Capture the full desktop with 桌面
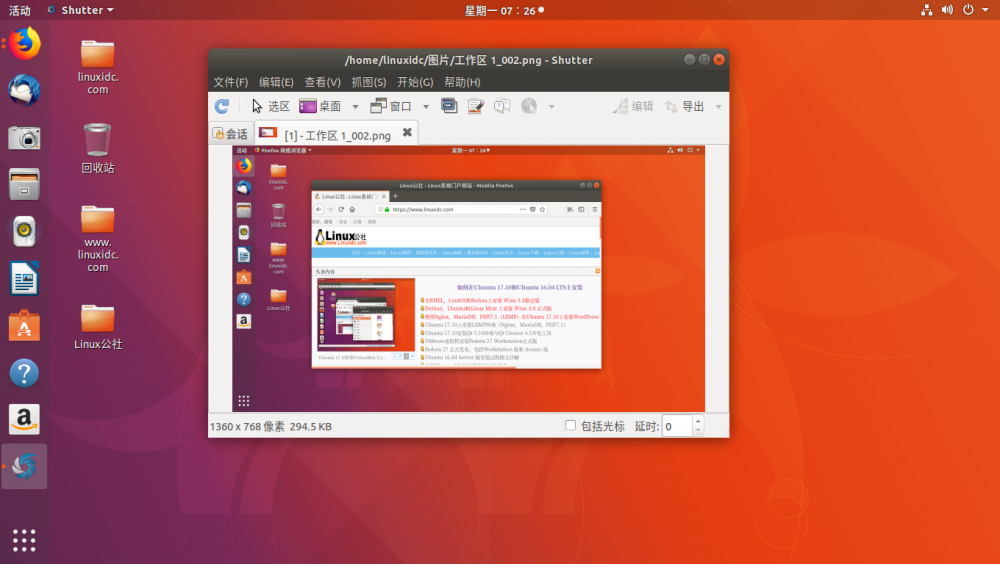The height and width of the screenshot is (564, 1000). click(x=321, y=106)
